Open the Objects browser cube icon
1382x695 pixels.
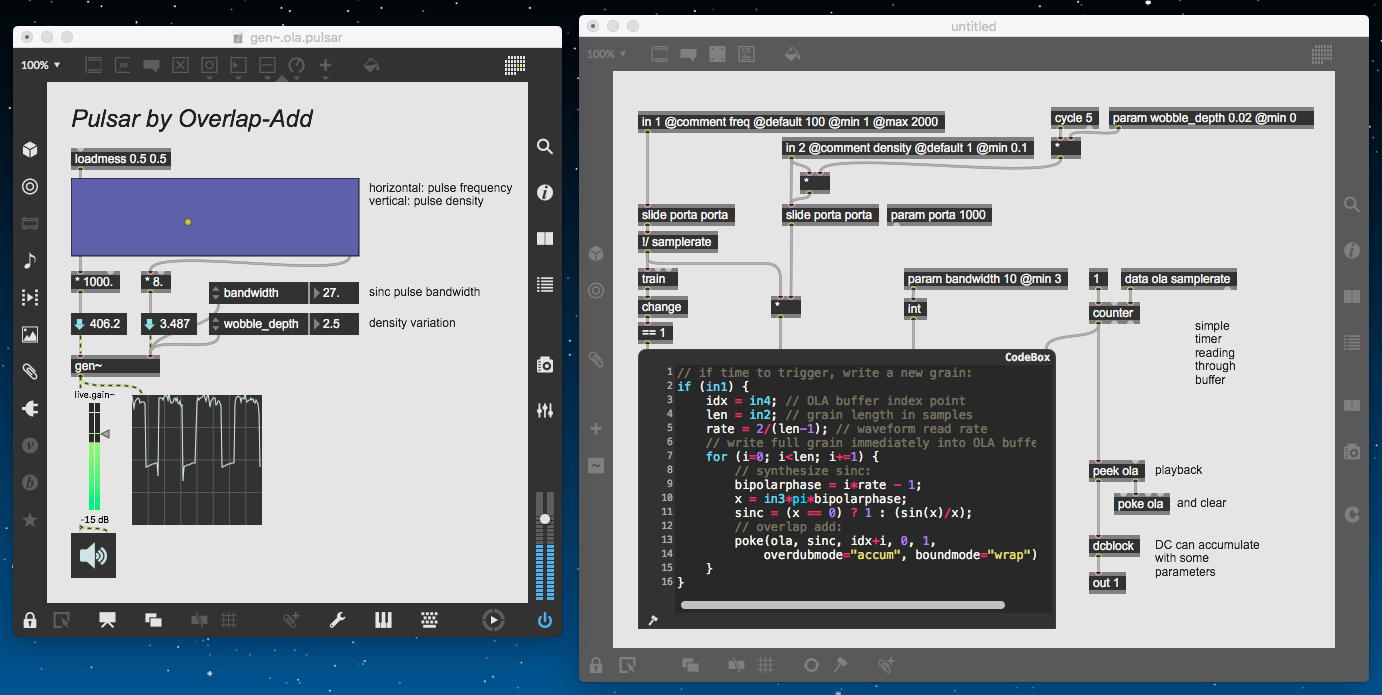[30, 150]
